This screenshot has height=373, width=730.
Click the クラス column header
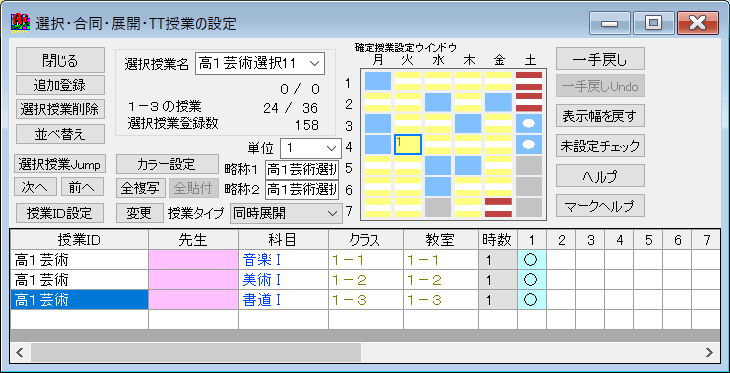(365, 240)
